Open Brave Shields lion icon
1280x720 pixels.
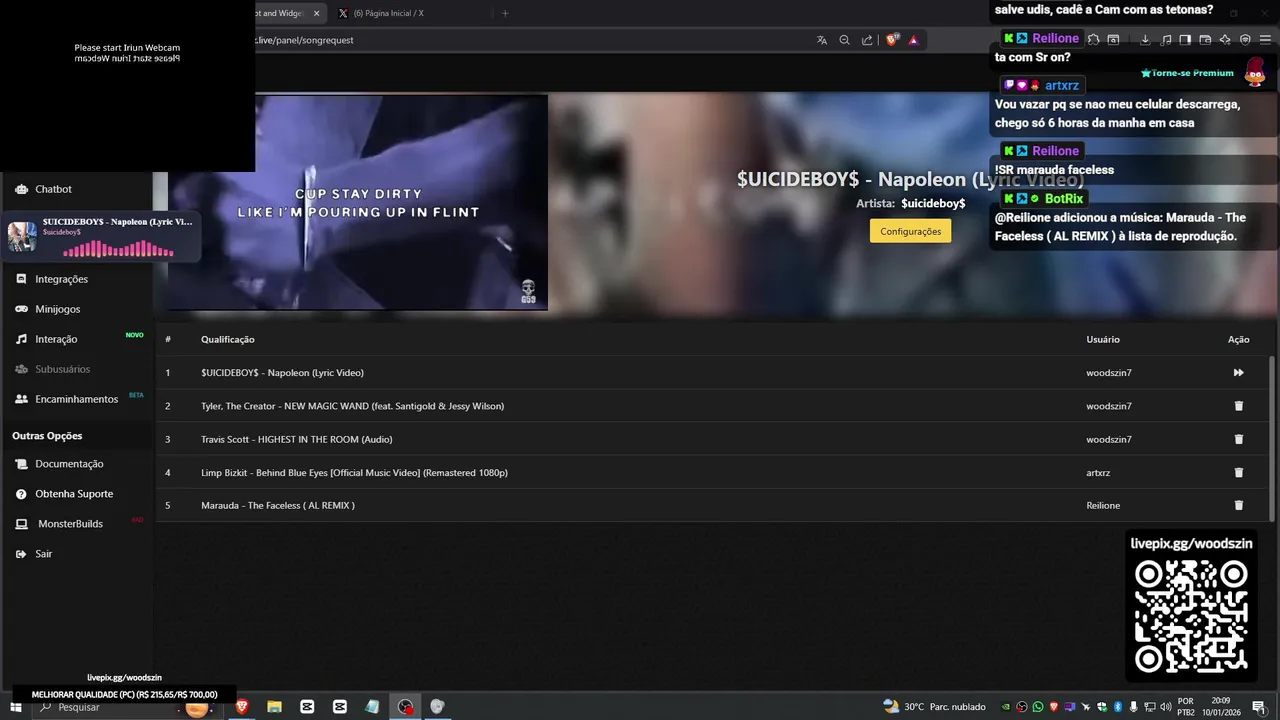point(892,40)
